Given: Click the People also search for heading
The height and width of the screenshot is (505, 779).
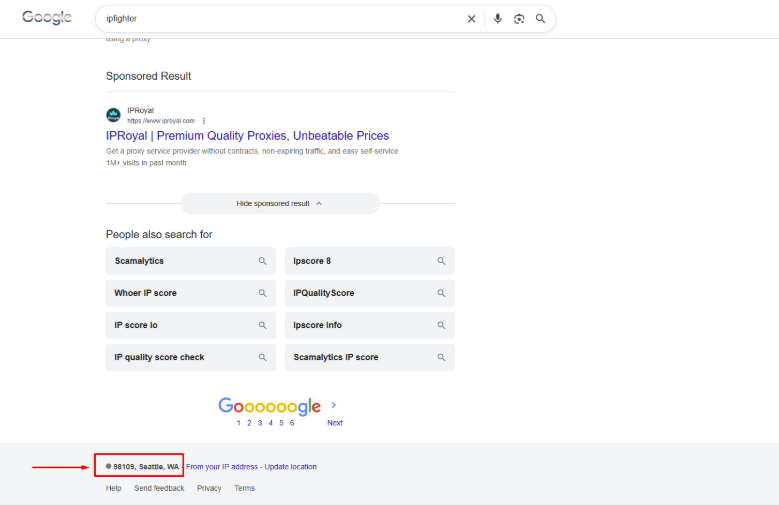Looking at the screenshot, I should pyautogui.click(x=159, y=234).
